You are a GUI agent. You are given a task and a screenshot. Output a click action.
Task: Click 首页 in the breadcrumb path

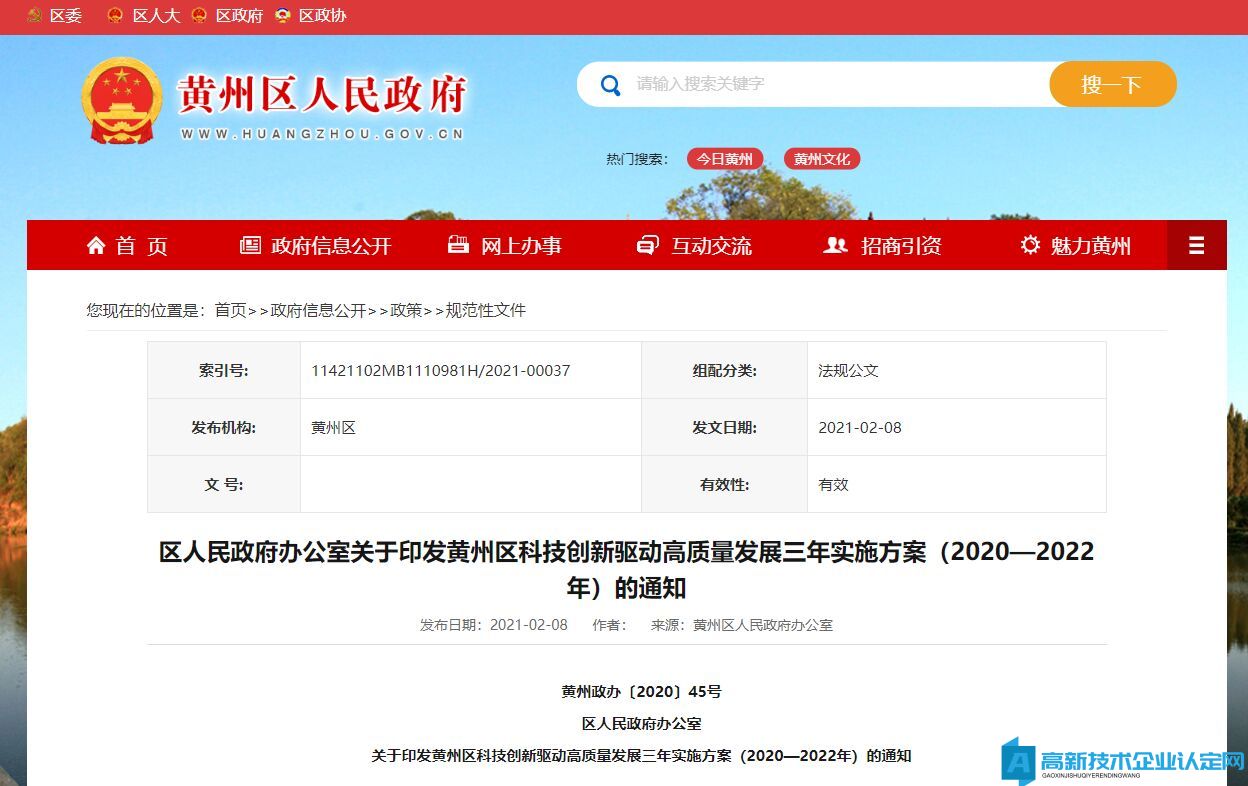click(230, 310)
